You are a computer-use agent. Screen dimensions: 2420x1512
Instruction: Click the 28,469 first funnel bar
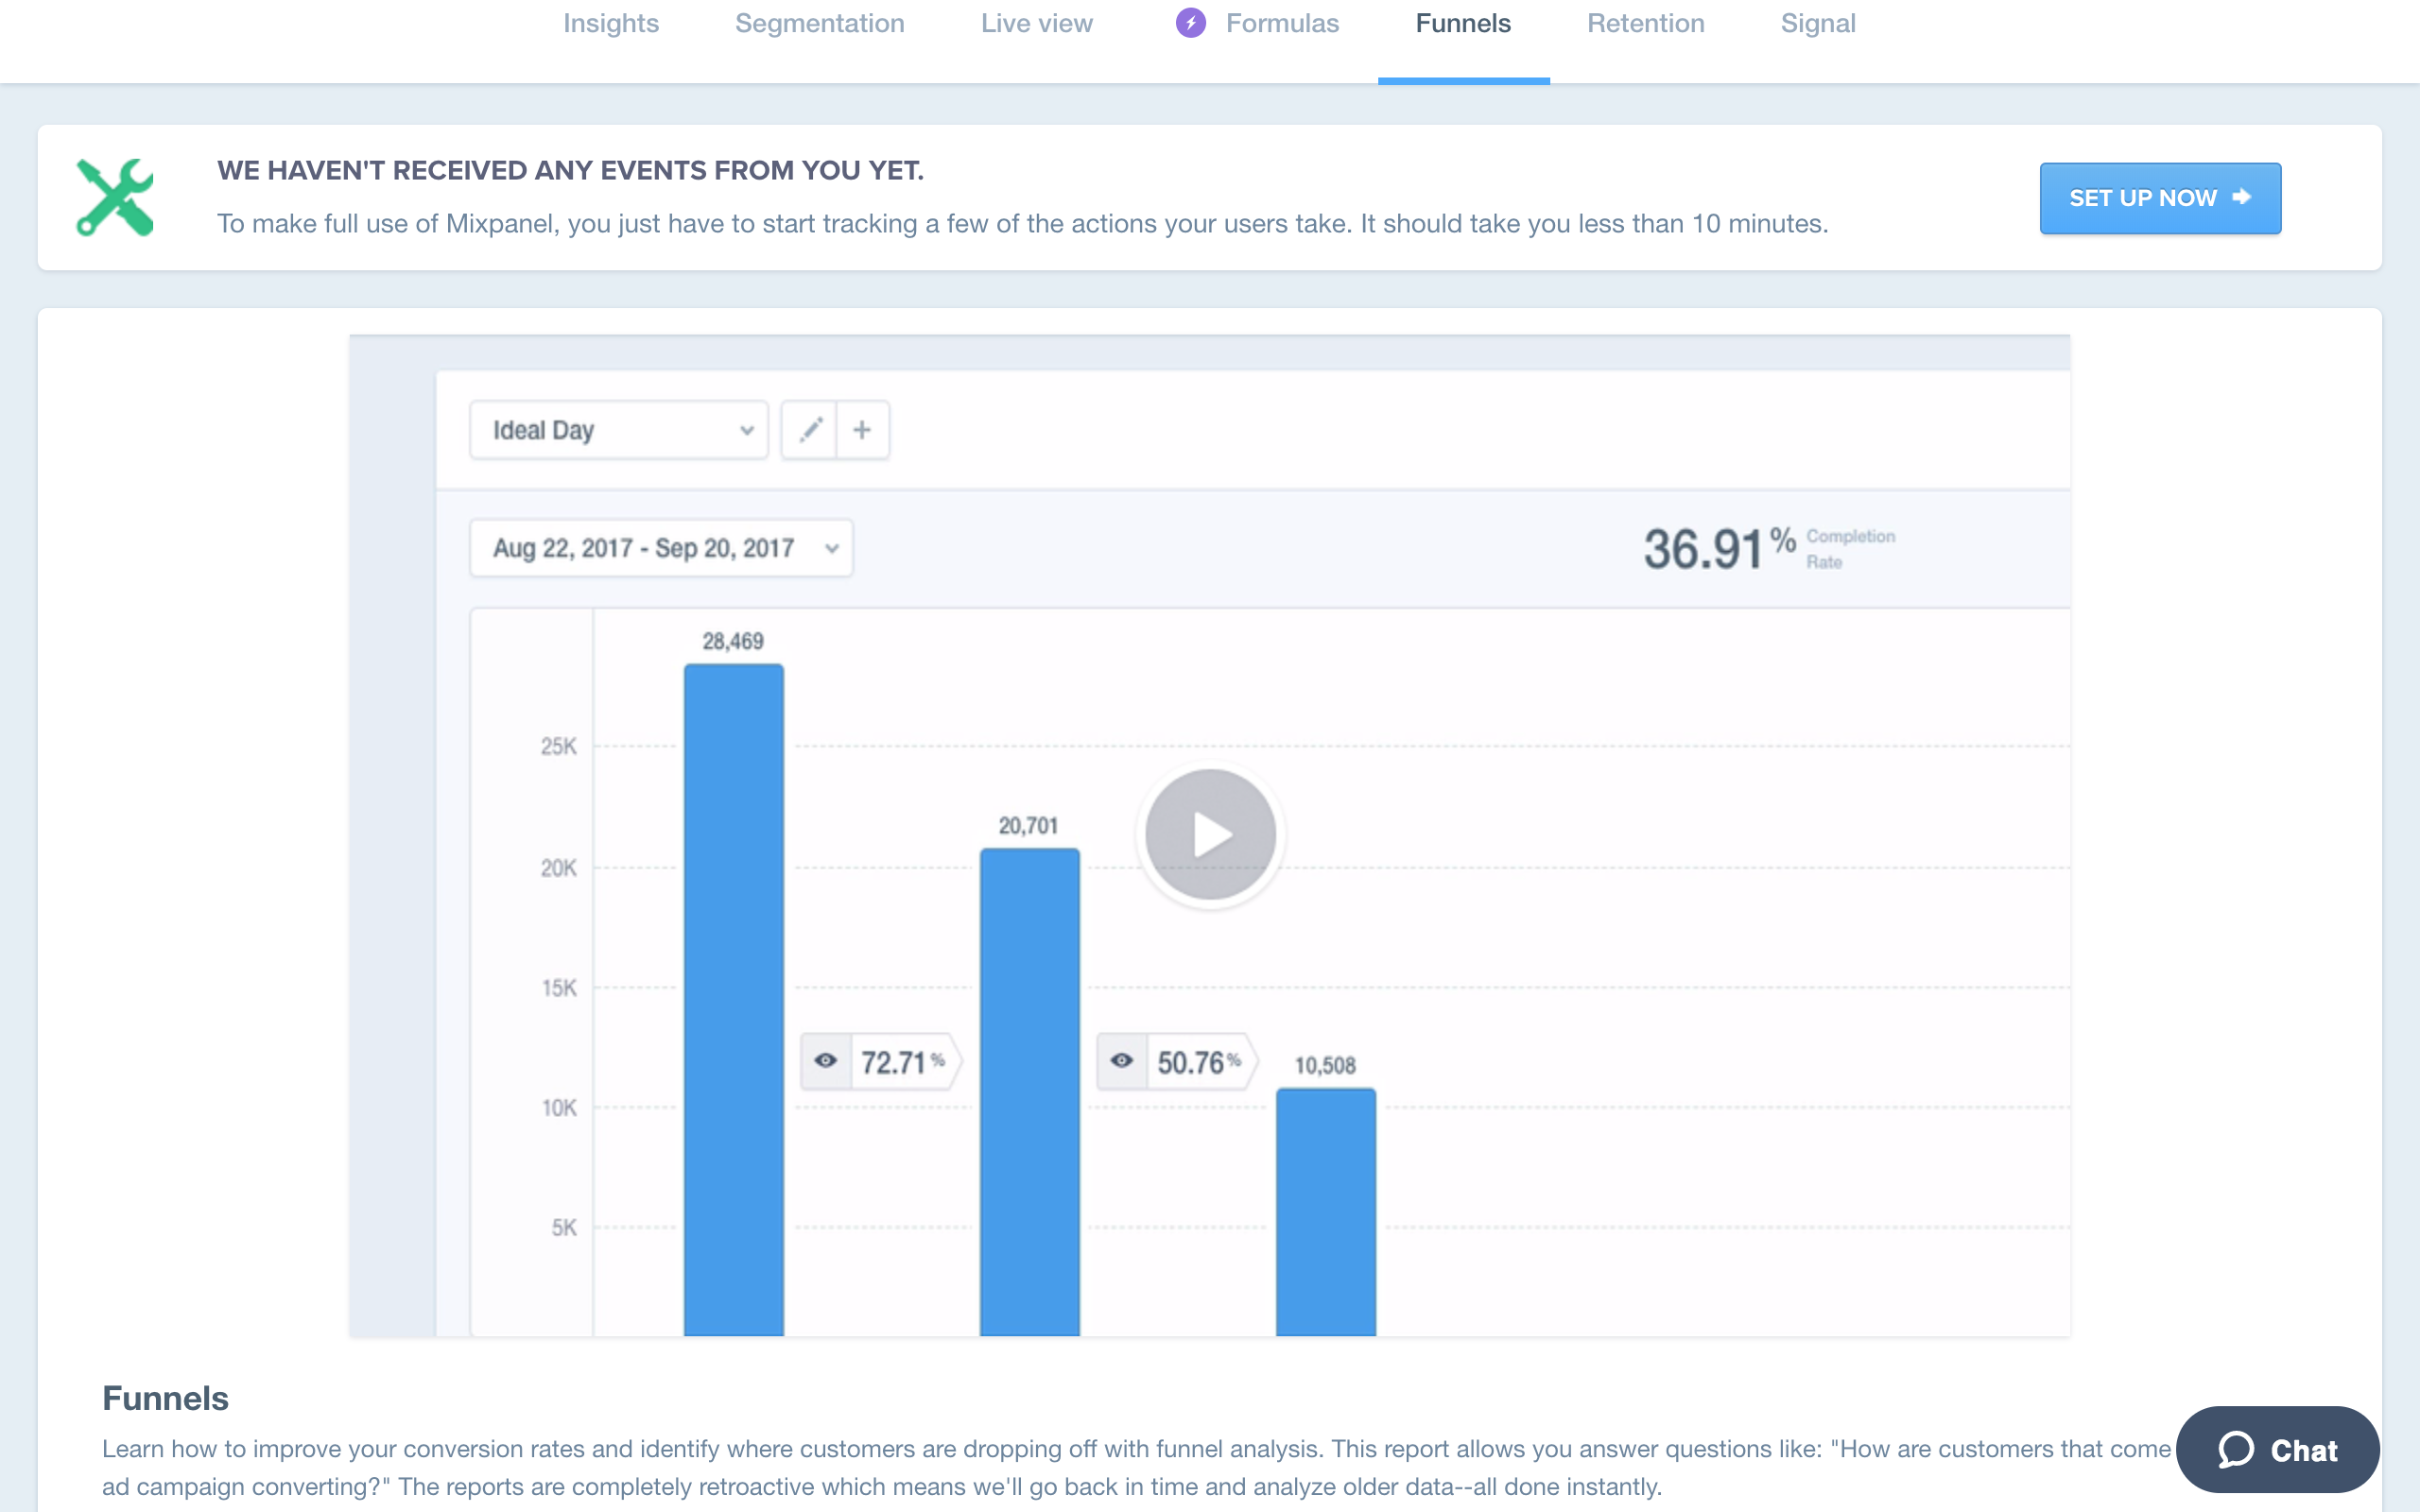pos(734,1000)
